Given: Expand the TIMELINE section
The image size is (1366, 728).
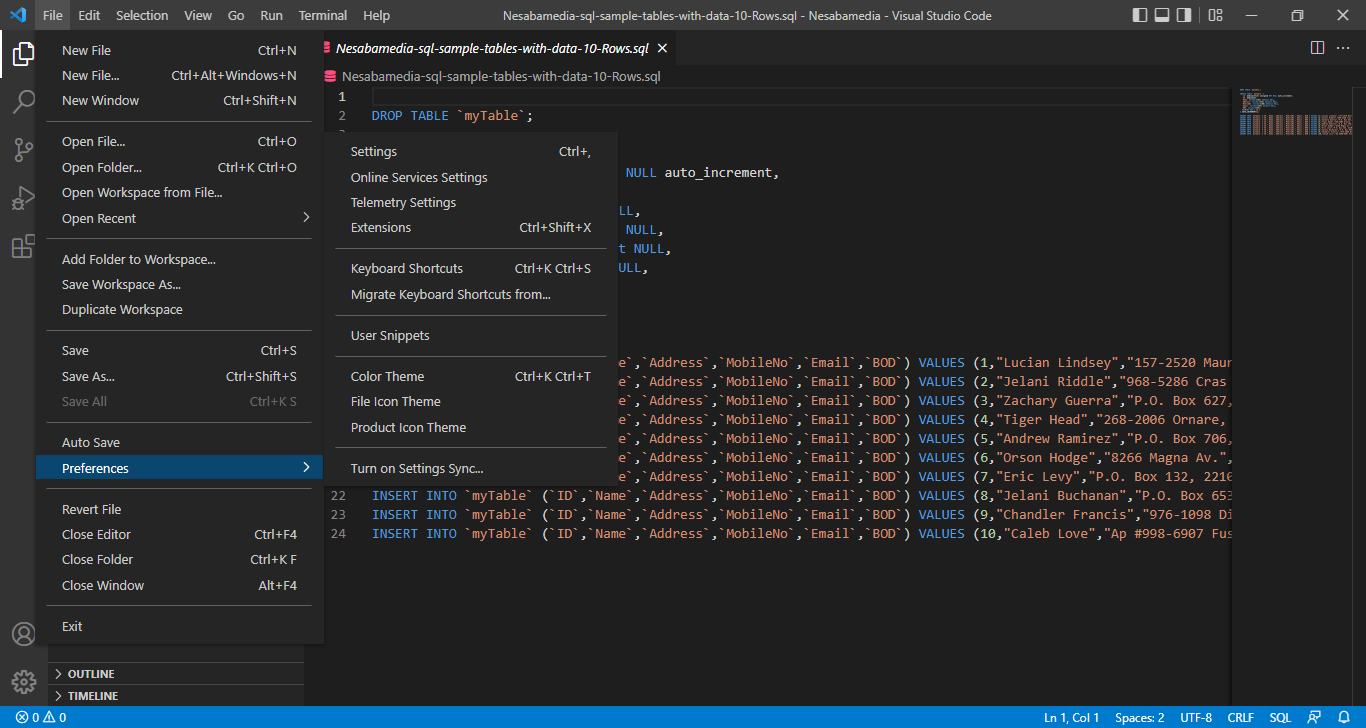Looking at the screenshot, I should 92,696.
